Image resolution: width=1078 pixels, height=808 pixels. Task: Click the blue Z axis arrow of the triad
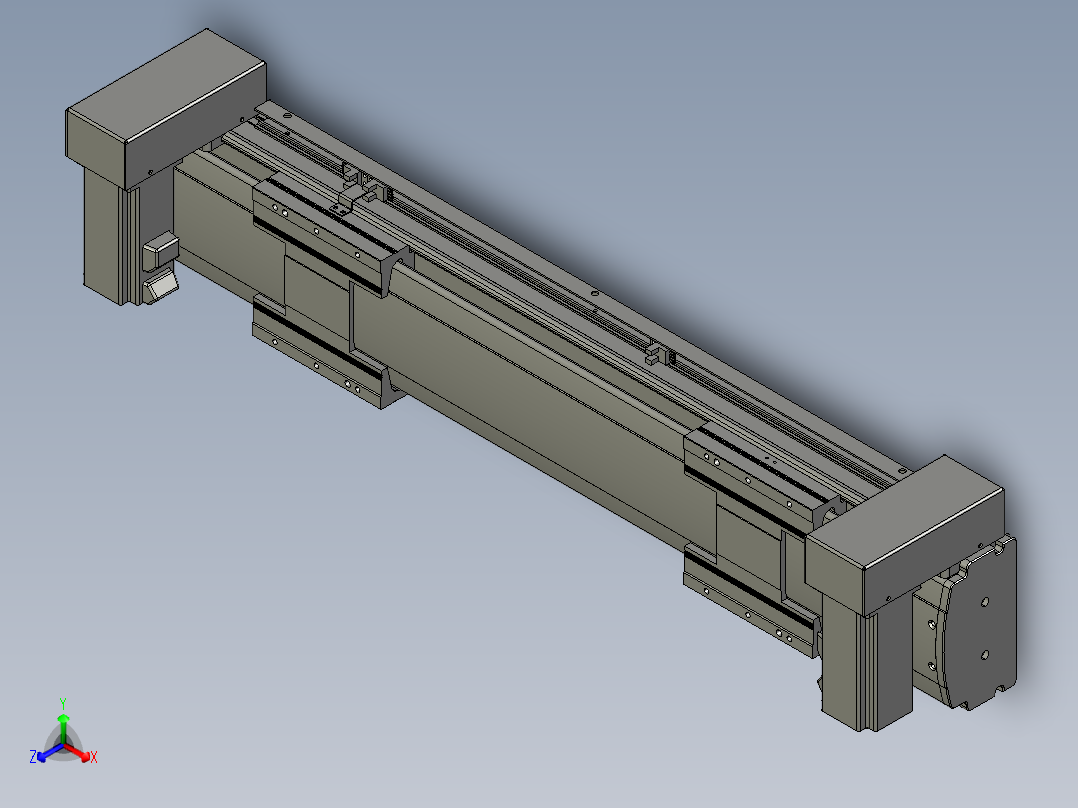tap(50, 752)
